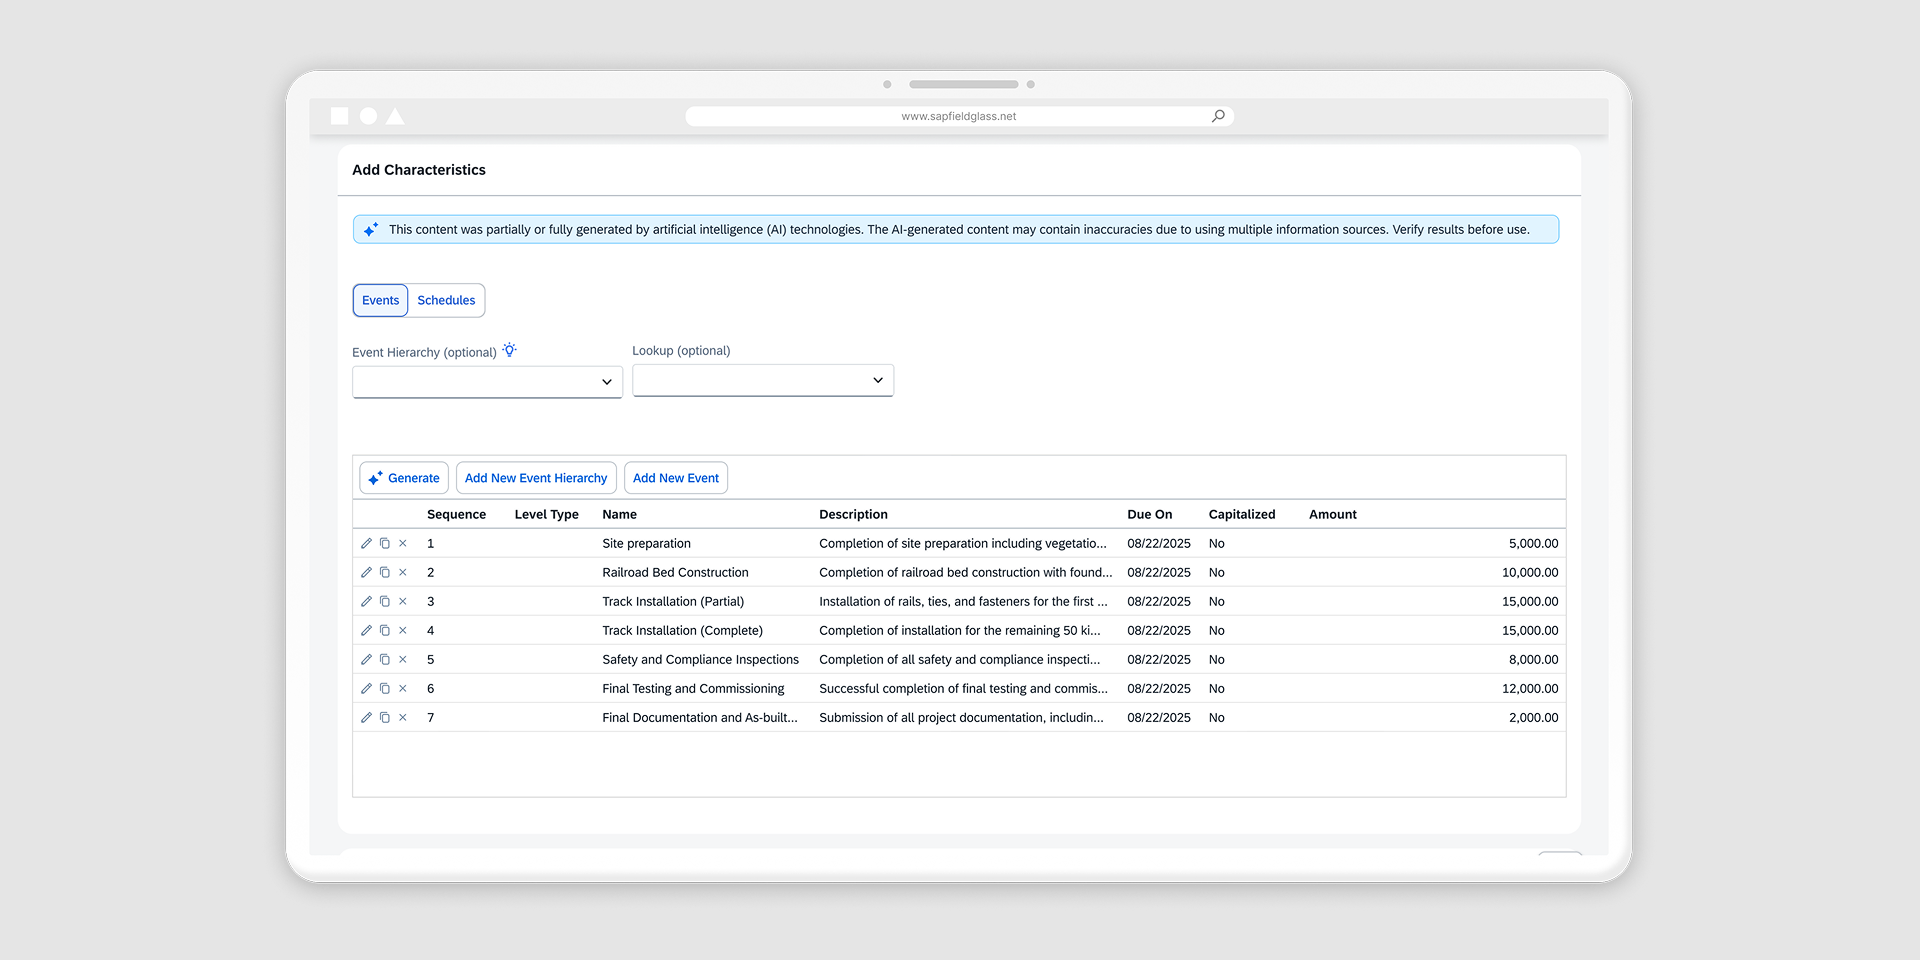The image size is (1920, 960).
Task: Copy the Site preparation event row
Action: [385, 544]
